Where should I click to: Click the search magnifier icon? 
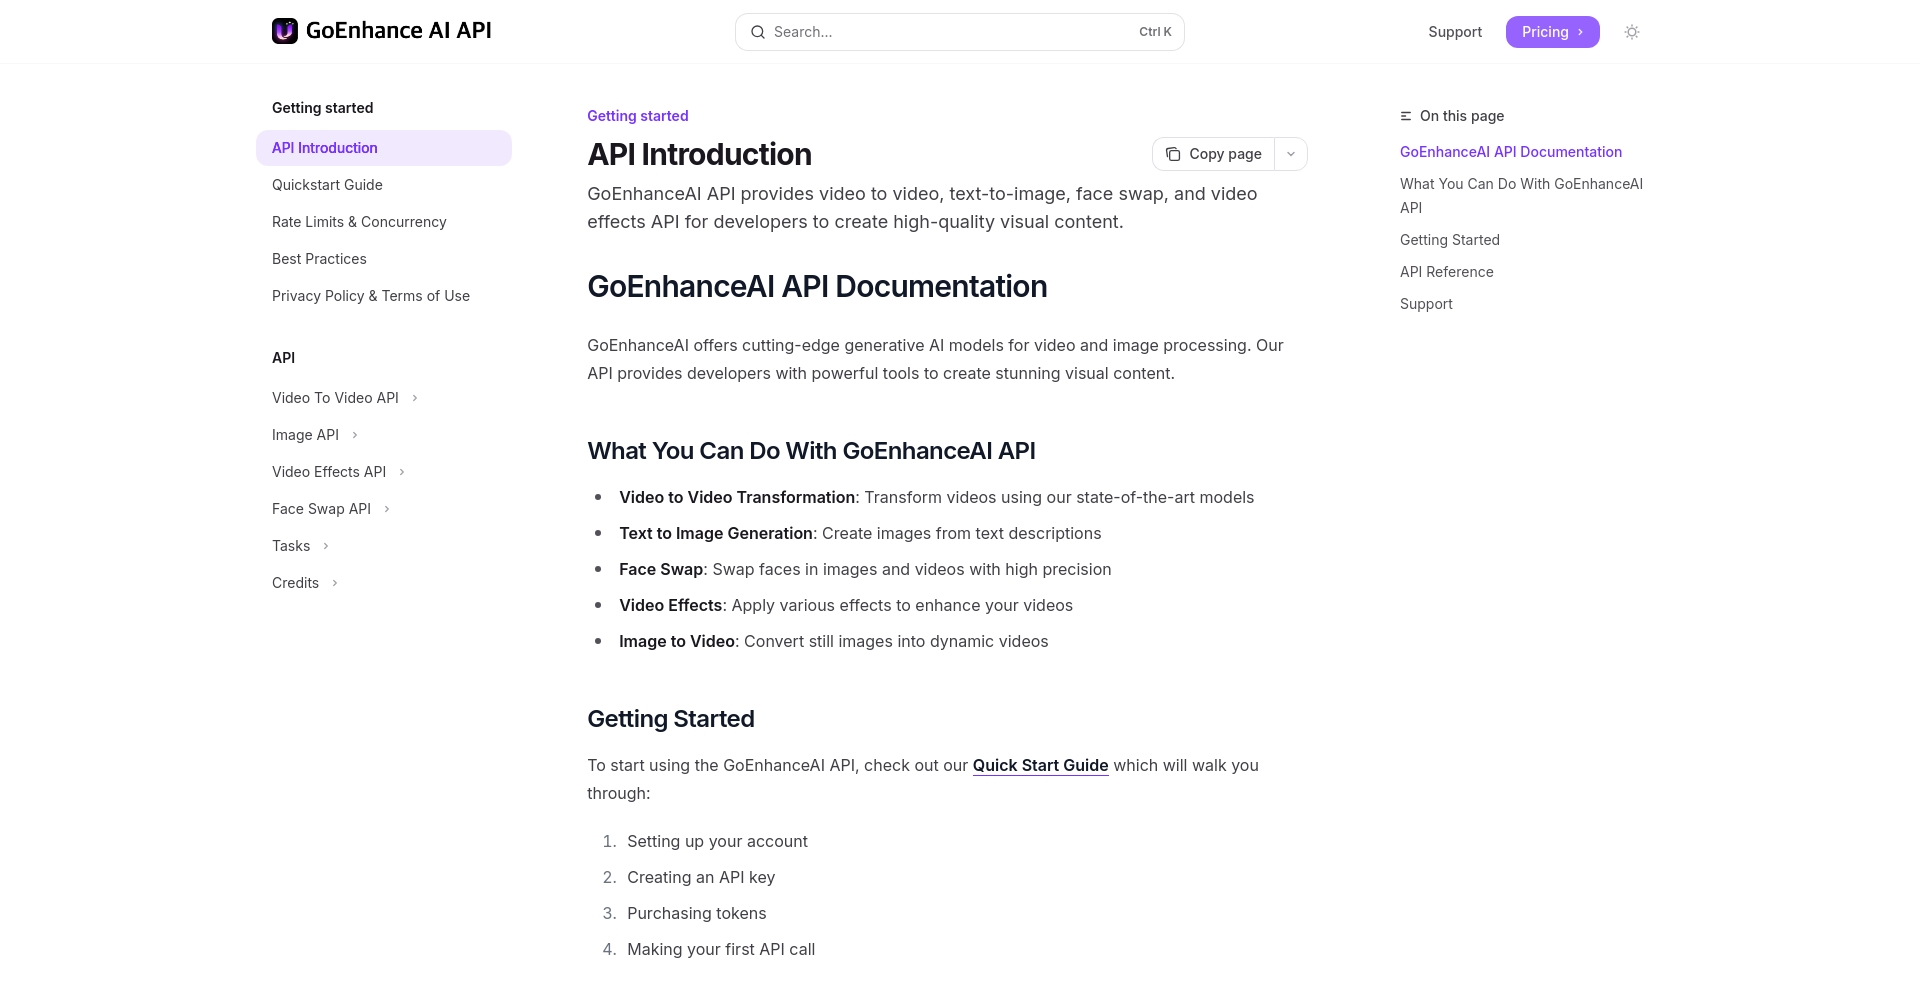(758, 32)
